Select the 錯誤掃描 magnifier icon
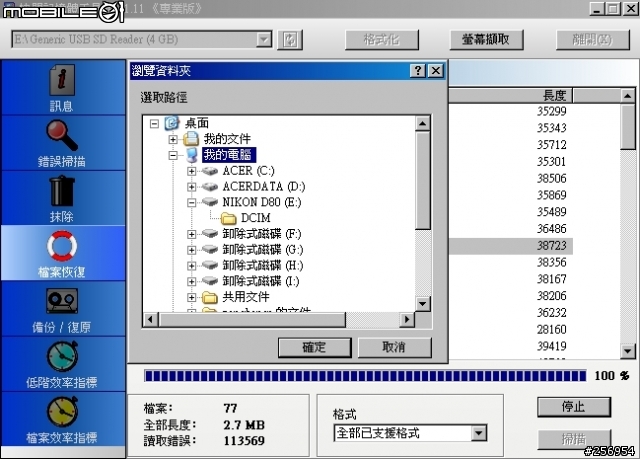This screenshot has height=459, width=640. 62,135
